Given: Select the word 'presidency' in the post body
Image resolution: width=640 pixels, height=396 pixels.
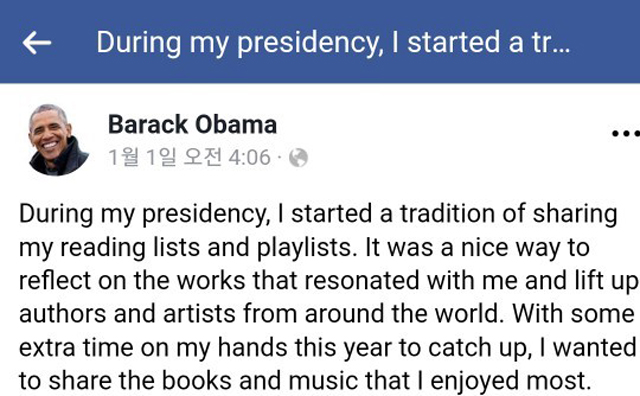Looking at the screenshot, I should coord(206,215).
